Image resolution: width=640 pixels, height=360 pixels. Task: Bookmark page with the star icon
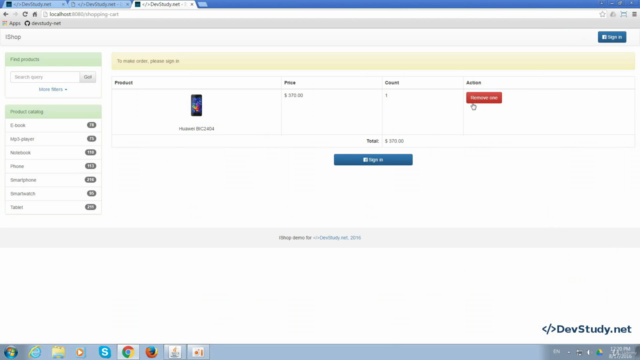tap(602, 14)
